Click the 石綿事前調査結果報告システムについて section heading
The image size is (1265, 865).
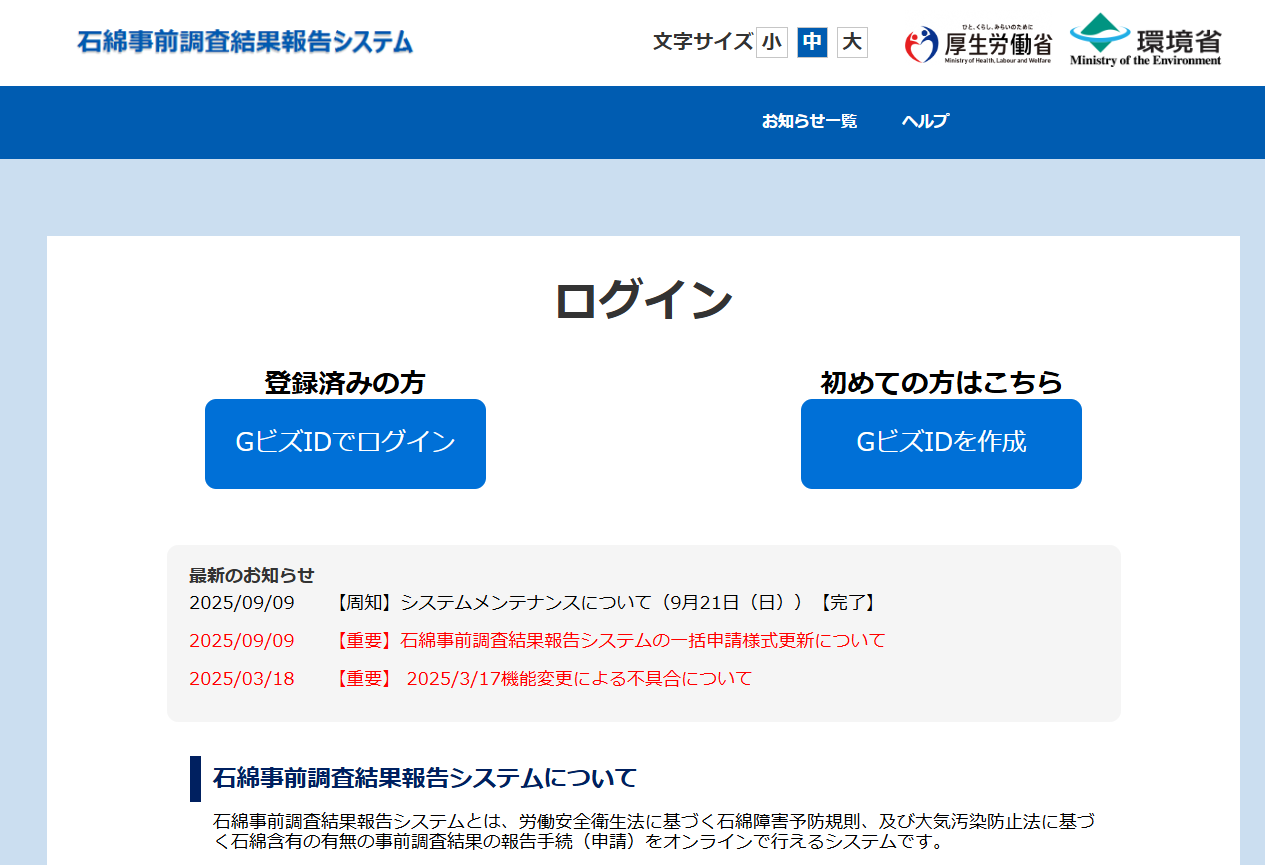(x=425, y=778)
